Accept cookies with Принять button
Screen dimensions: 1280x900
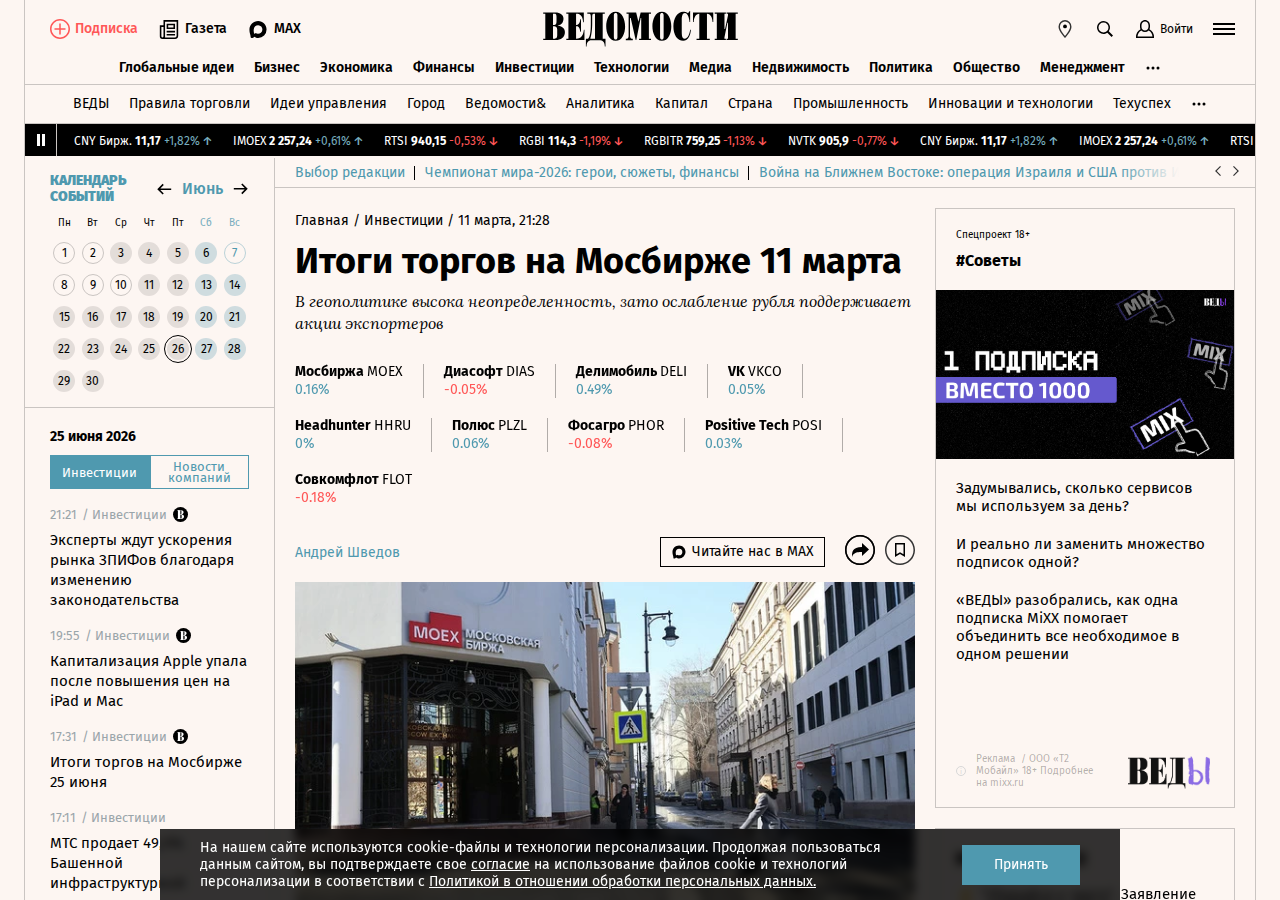(1021, 865)
